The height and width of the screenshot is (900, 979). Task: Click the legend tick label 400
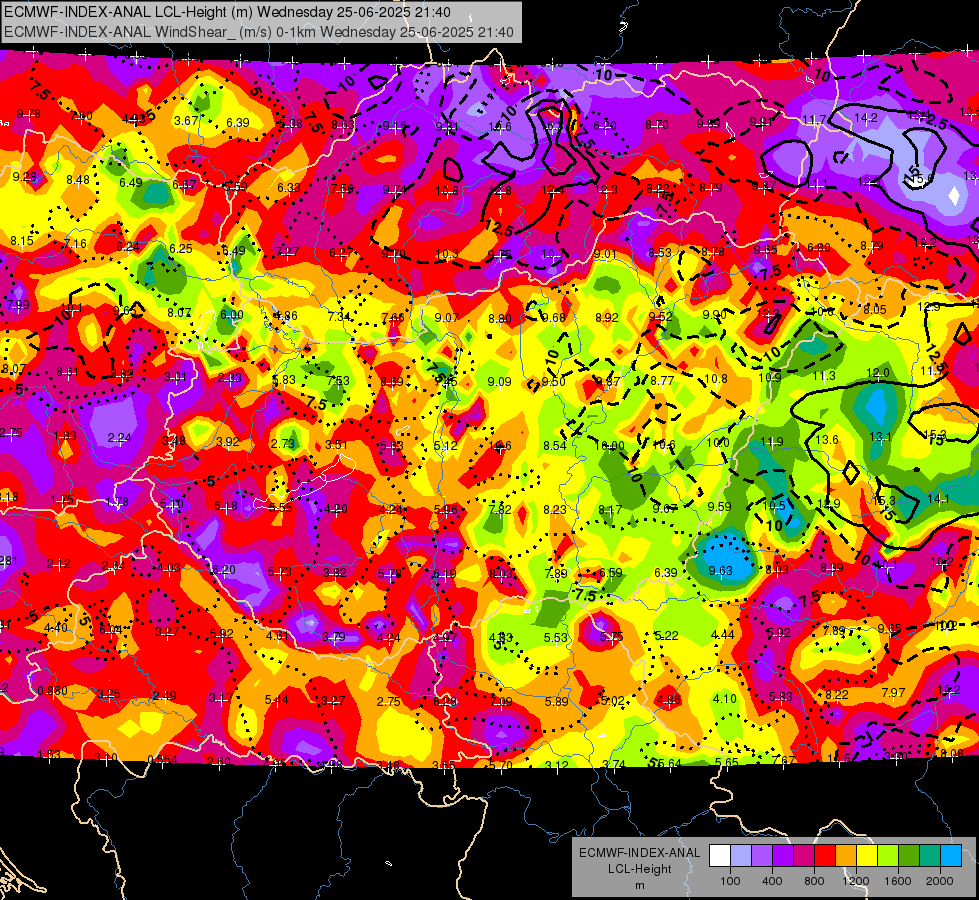coord(772,881)
